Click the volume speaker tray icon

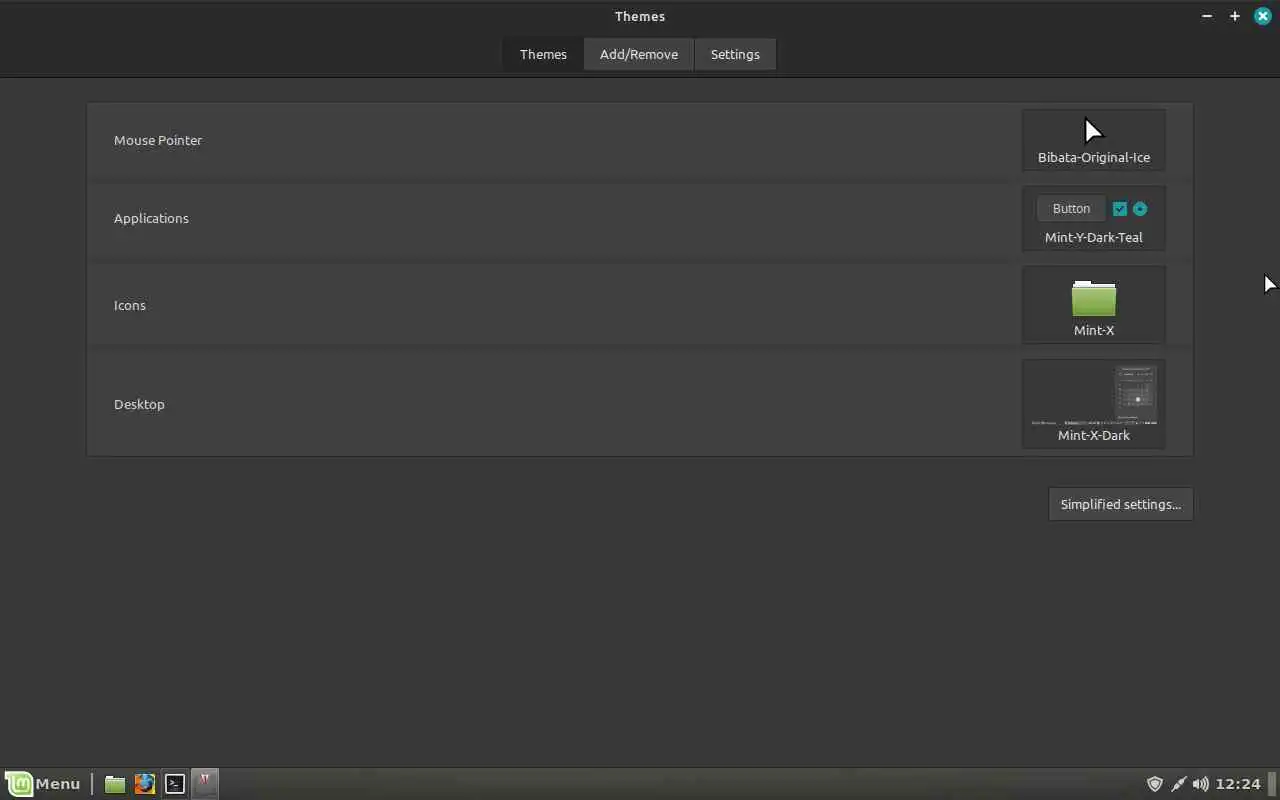[1200, 784]
